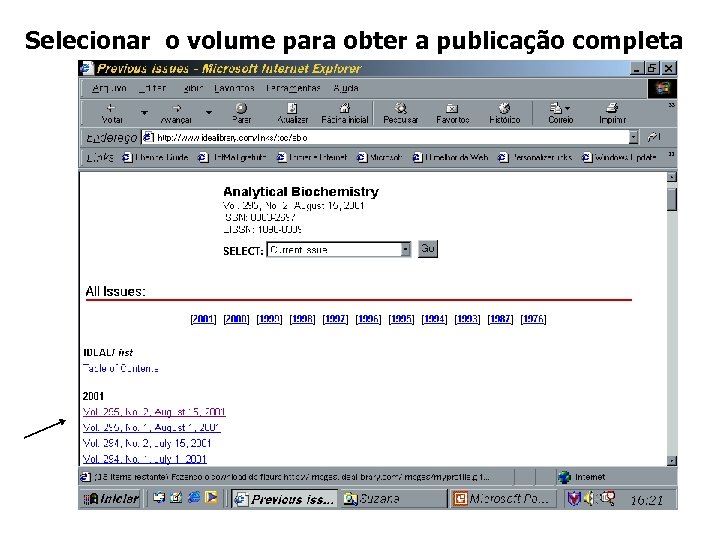Open the Favoritos toolbar button
The width and height of the screenshot is (720, 540).
pyautogui.click(x=452, y=113)
